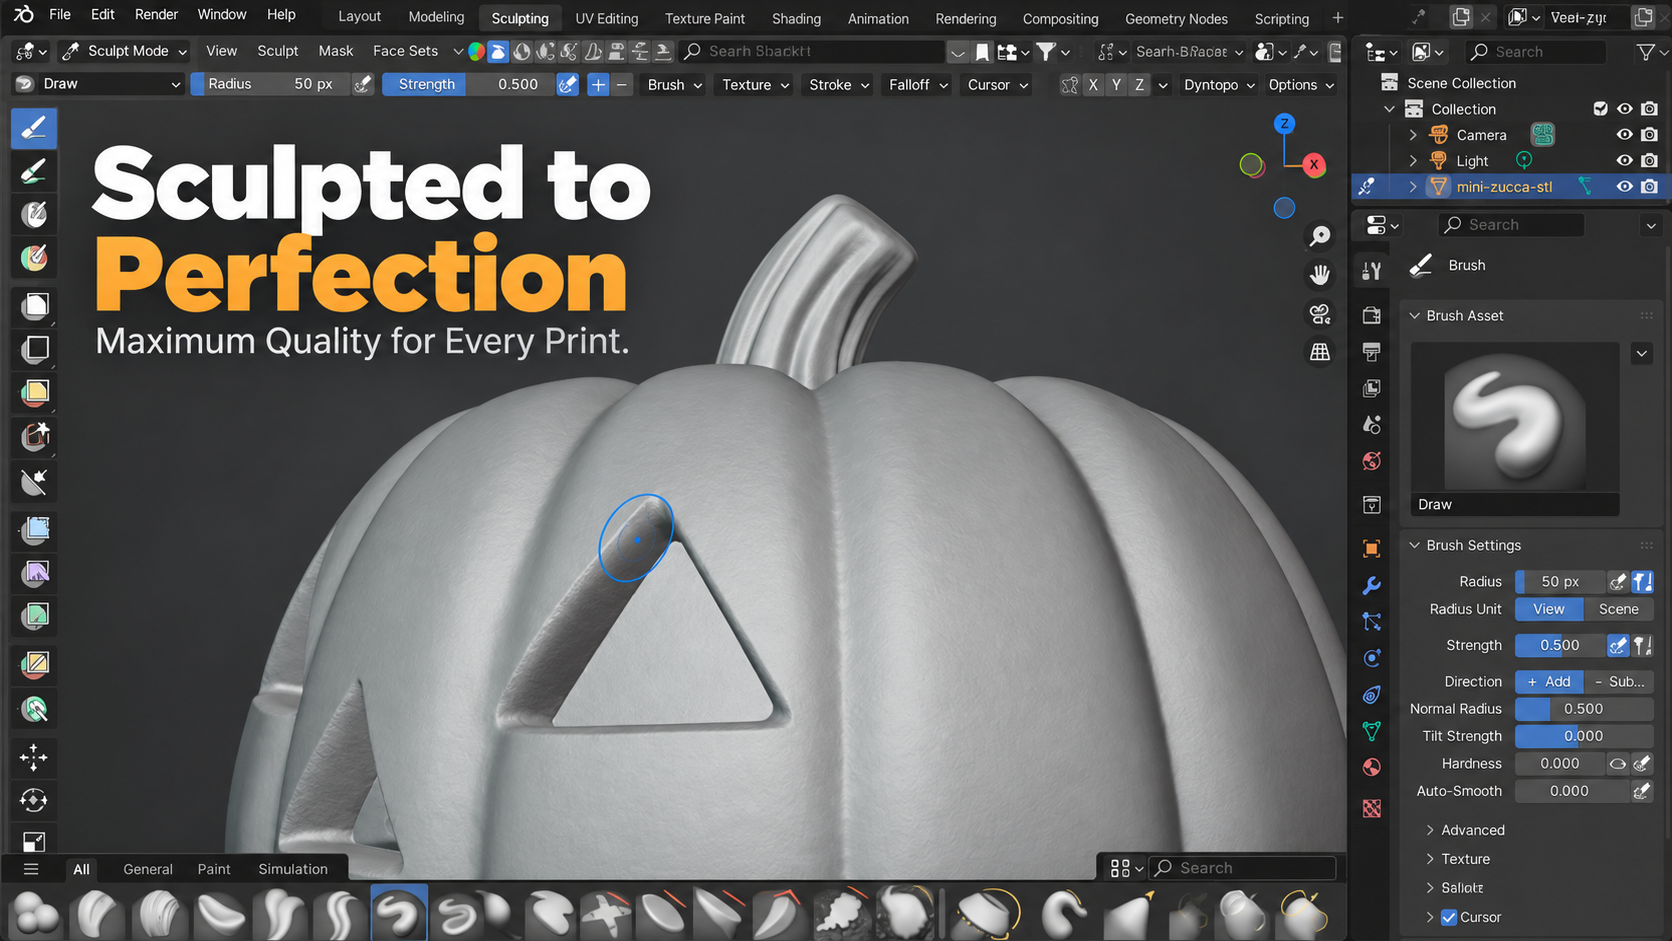The image size is (1672, 941).
Task: Click the zoom magnifier viewport icon
Action: point(1320,236)
